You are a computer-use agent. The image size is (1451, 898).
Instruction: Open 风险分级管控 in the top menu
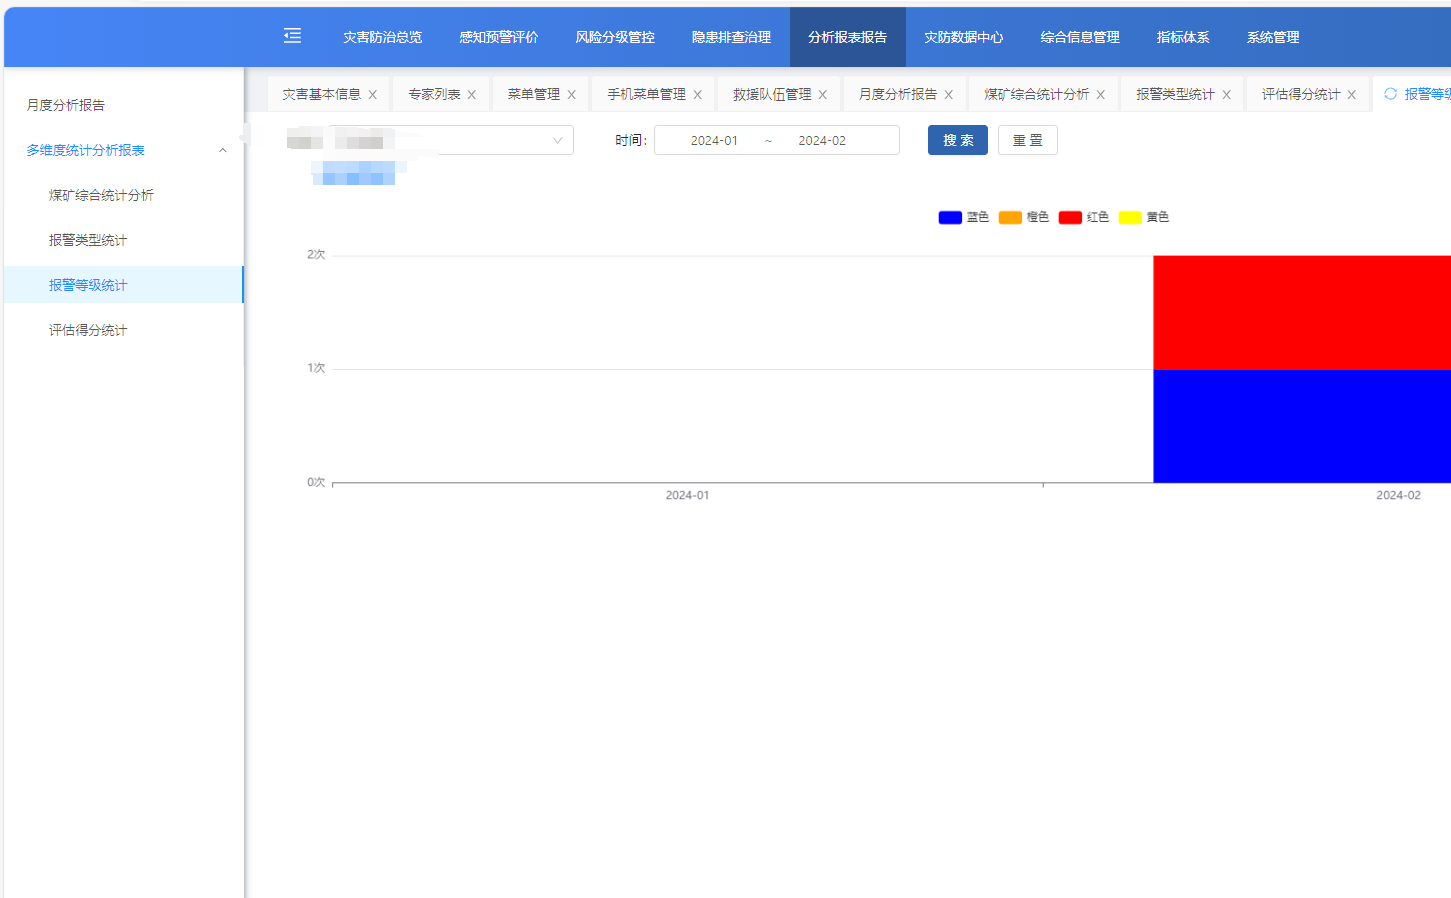[x=615, y=37]
